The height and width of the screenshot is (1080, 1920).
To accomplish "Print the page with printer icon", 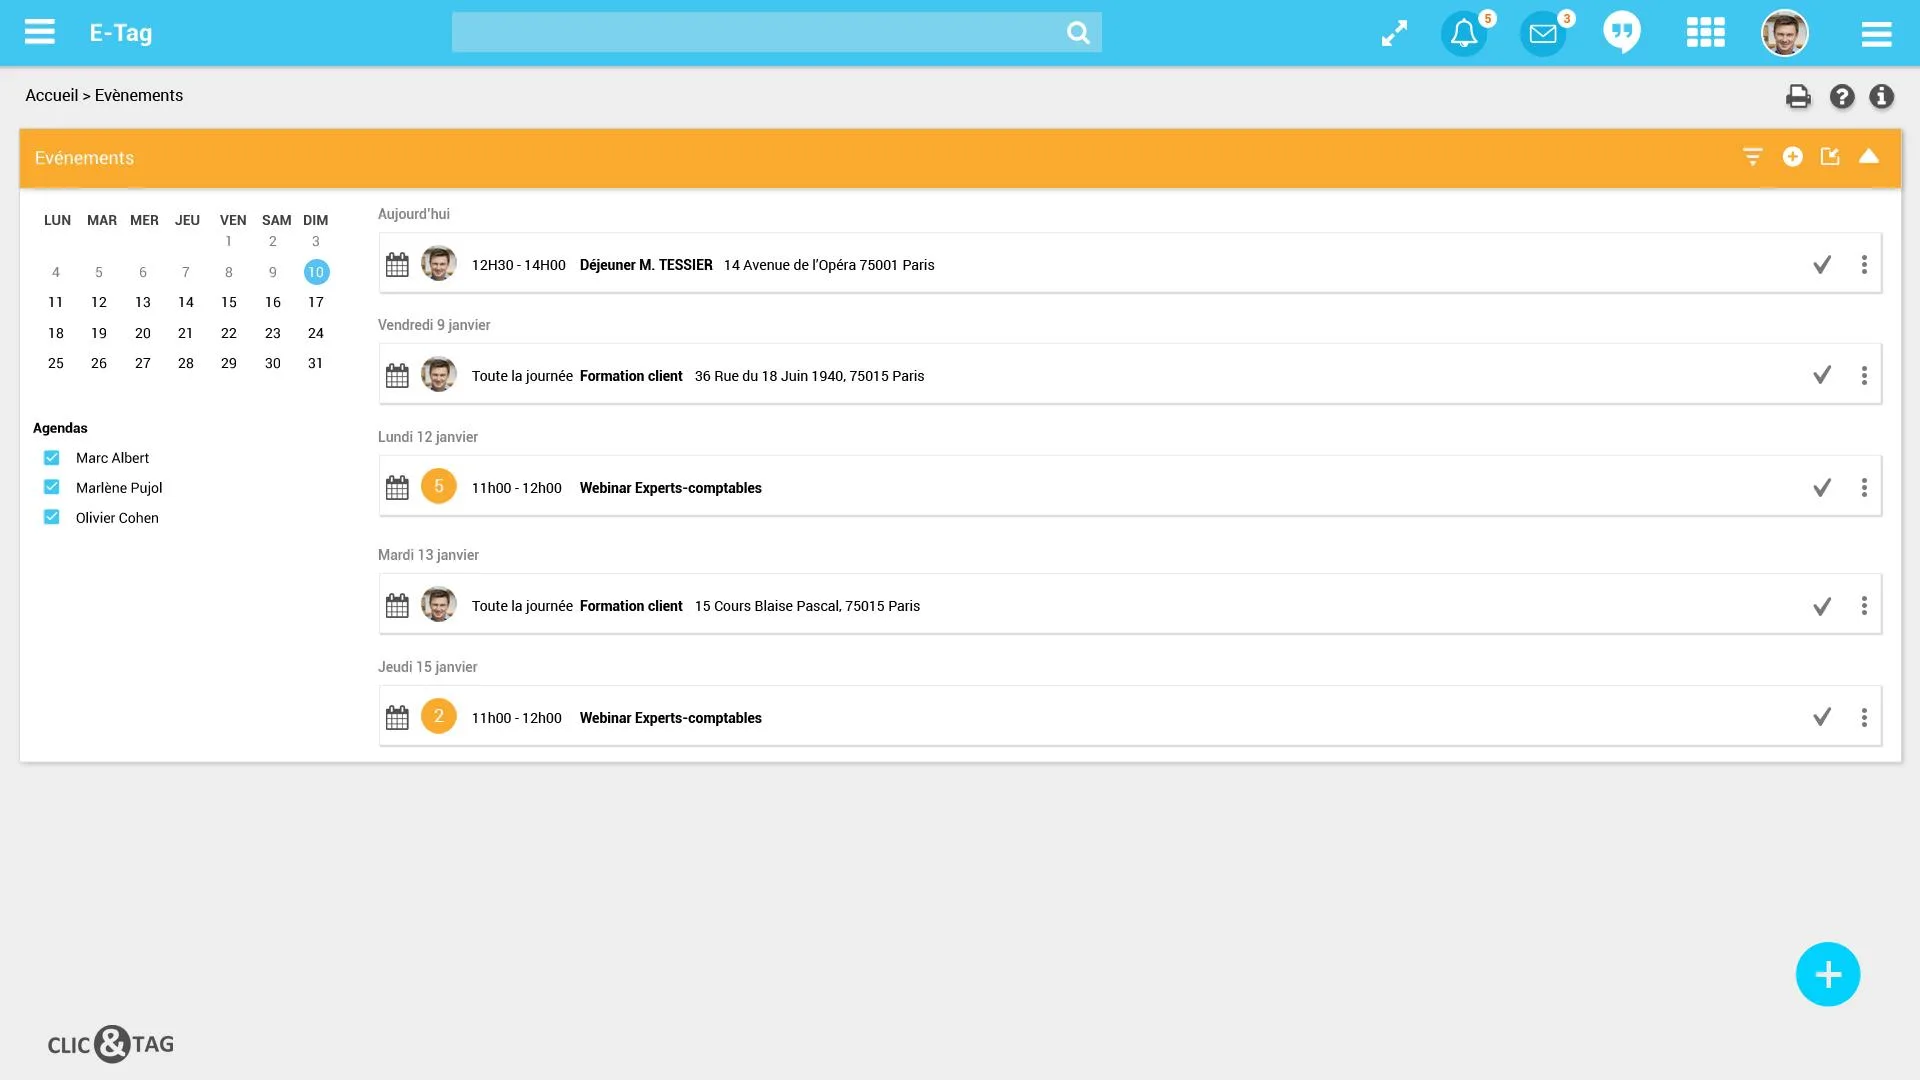I will (x=1798, y=96).
